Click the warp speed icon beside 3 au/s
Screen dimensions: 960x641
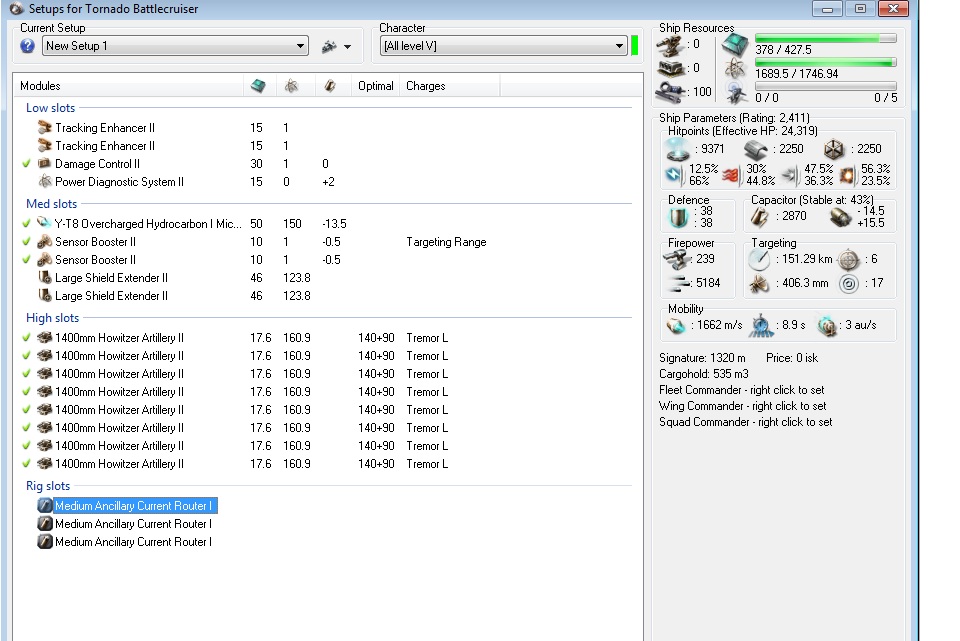tap(826, 326)
